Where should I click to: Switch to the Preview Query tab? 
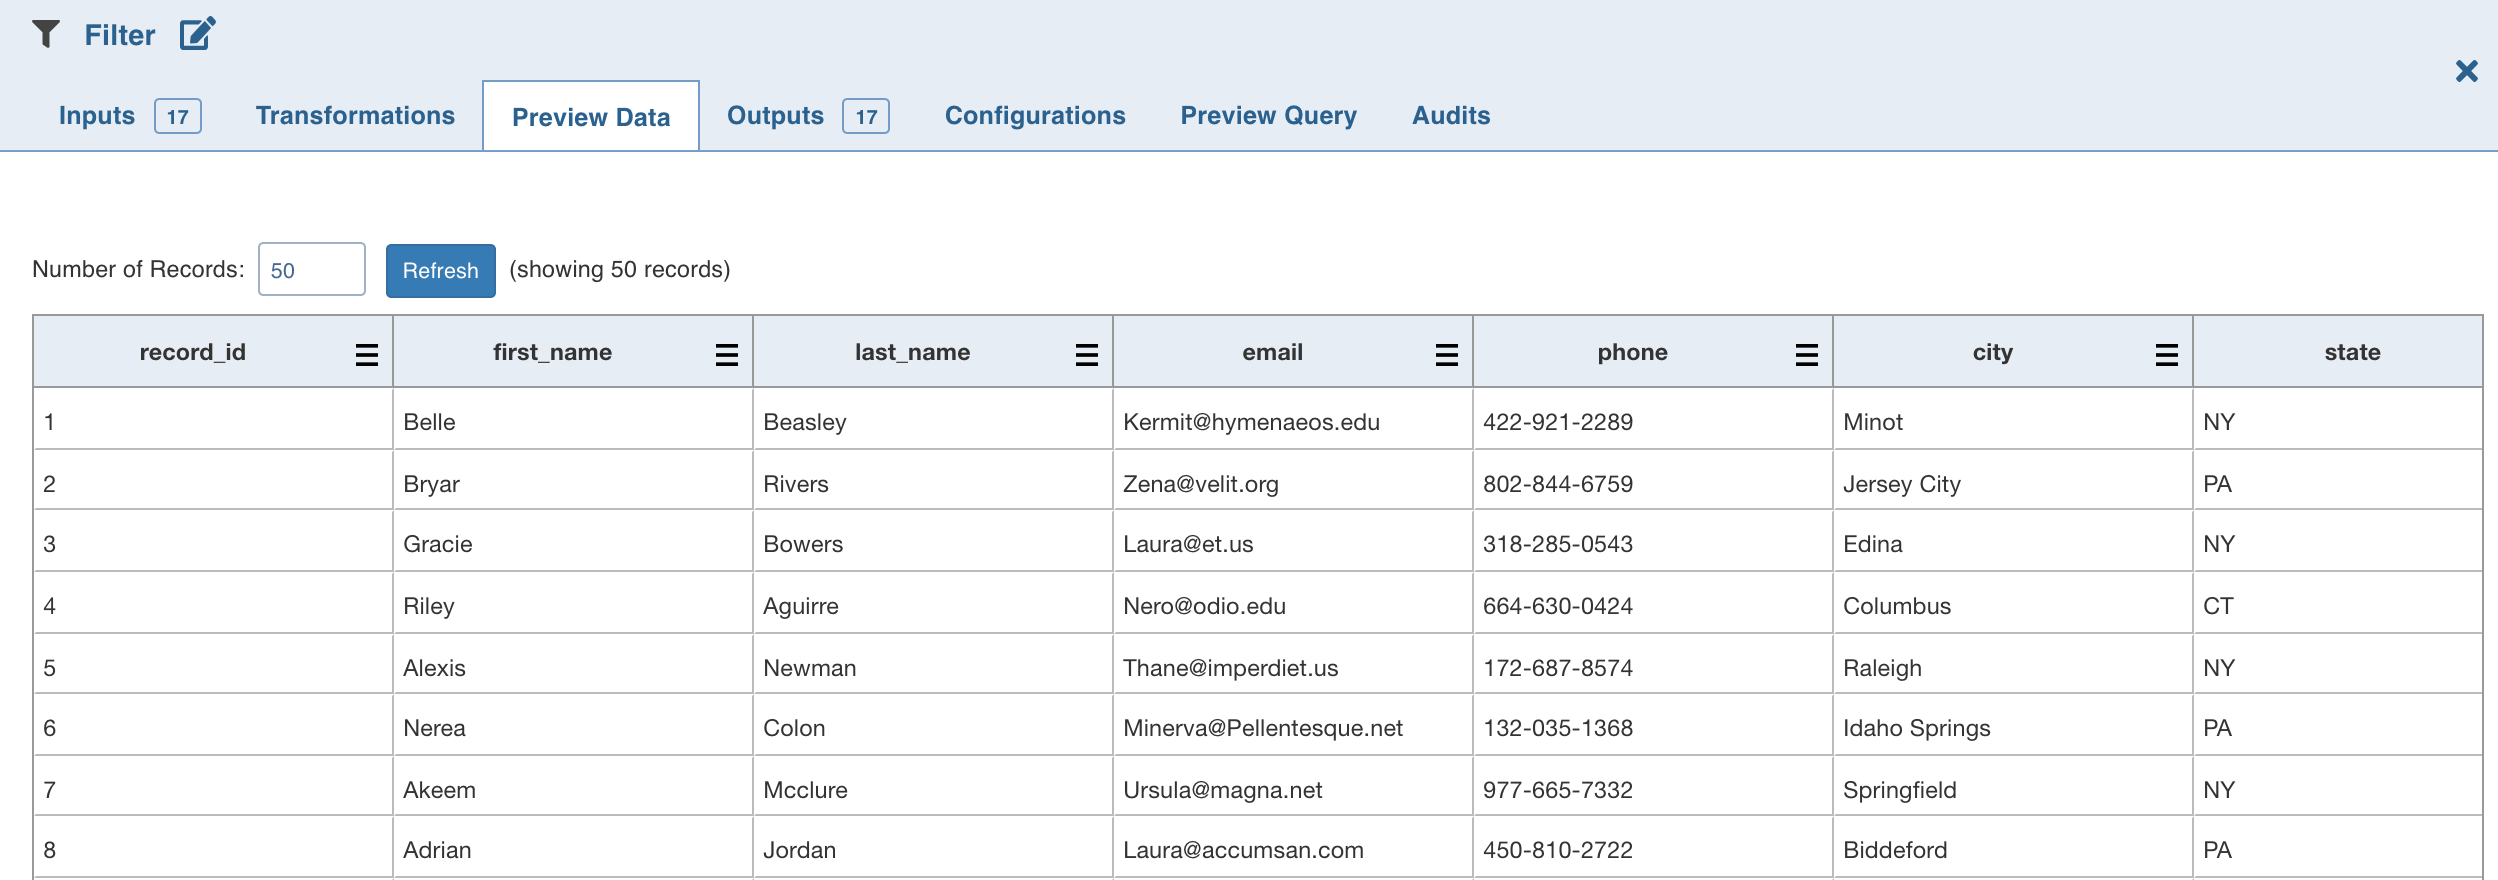pos(1268,116)
